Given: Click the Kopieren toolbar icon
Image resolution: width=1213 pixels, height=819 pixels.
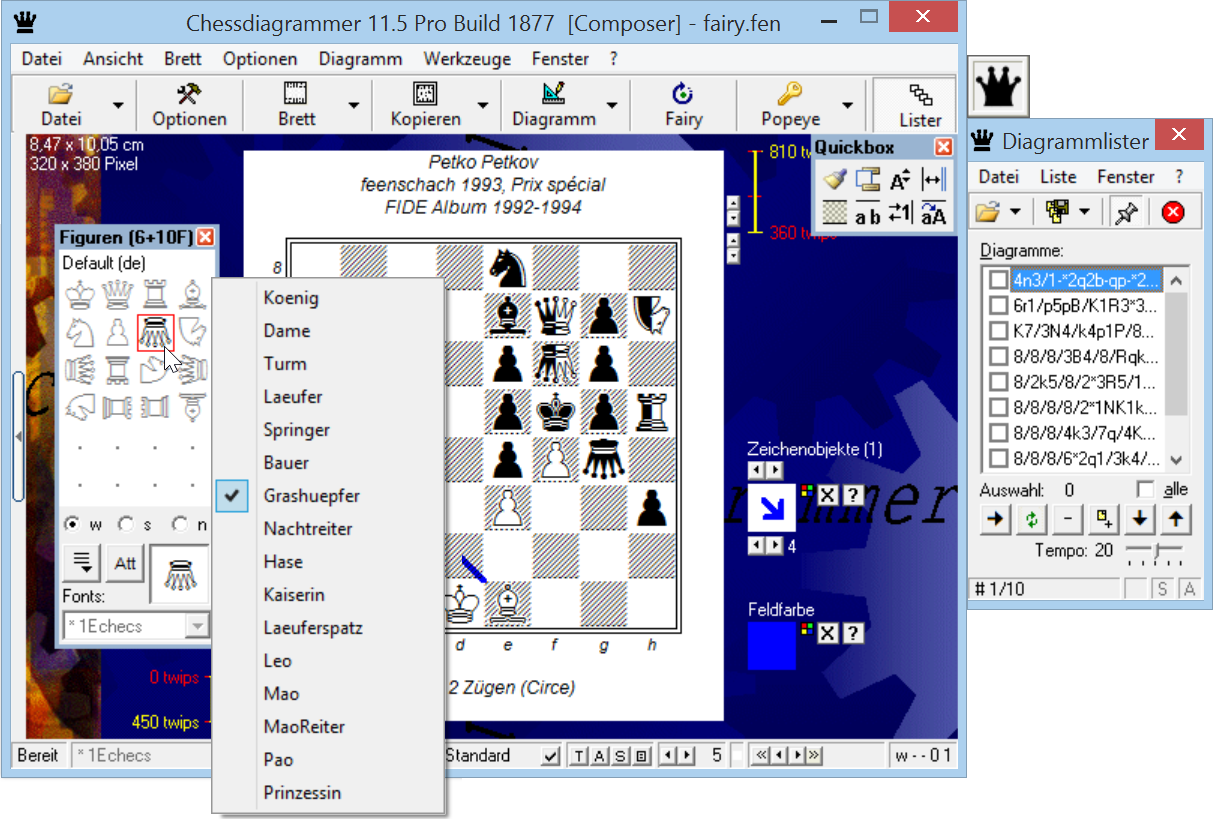Looking at the screenshot, I should point(426,94).
